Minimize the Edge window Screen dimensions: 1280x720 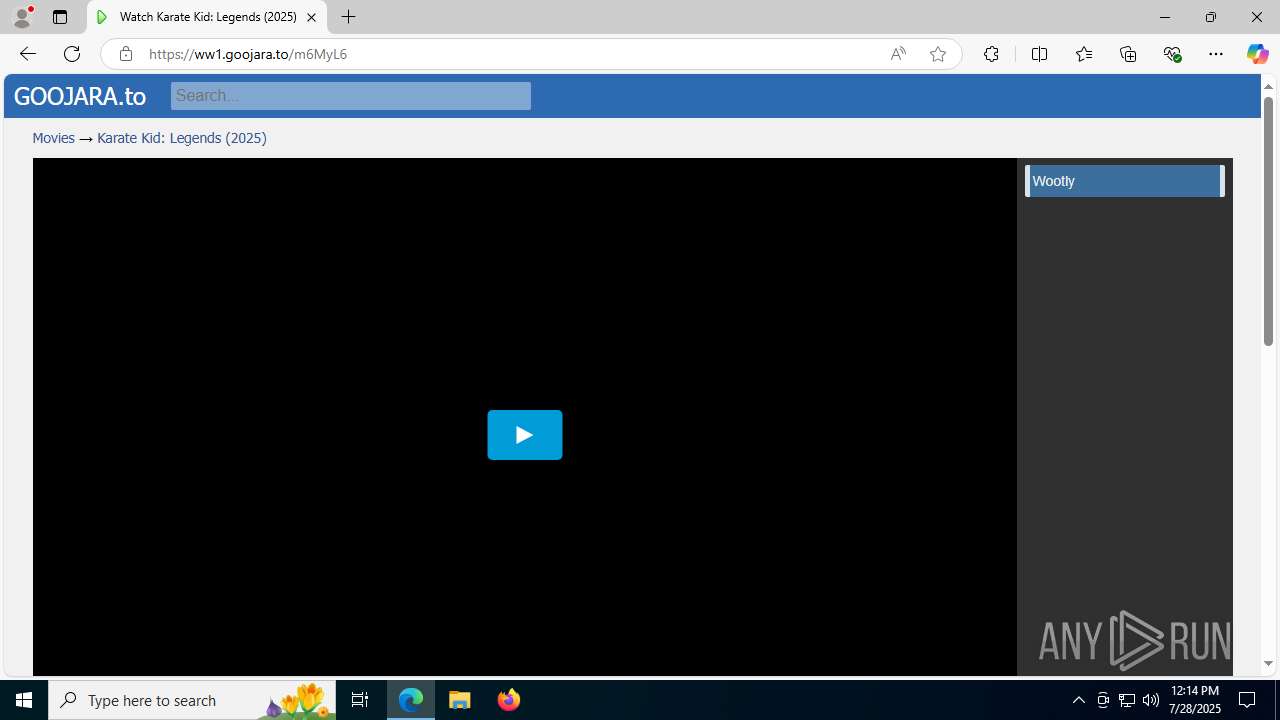[1164, 17]
